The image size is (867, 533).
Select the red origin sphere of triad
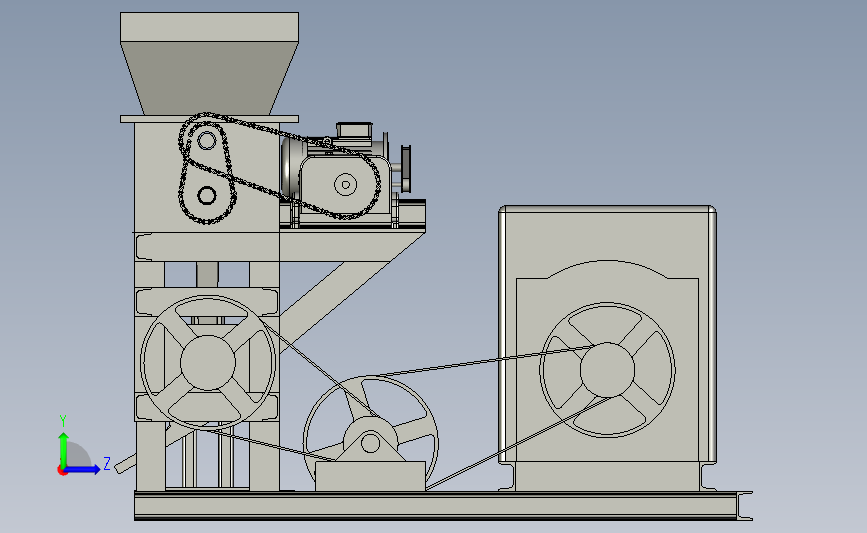tap(62, 471)
